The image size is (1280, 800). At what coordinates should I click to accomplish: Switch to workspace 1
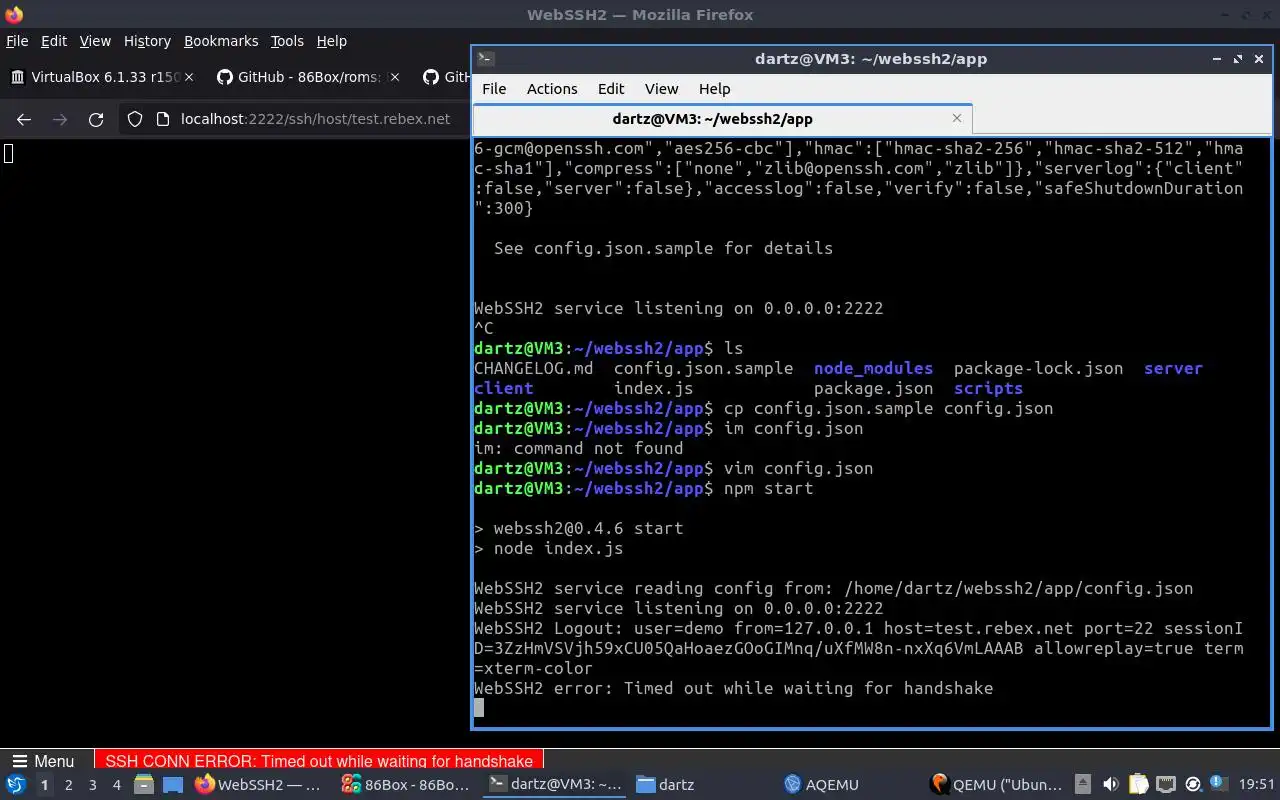[44, 785]
